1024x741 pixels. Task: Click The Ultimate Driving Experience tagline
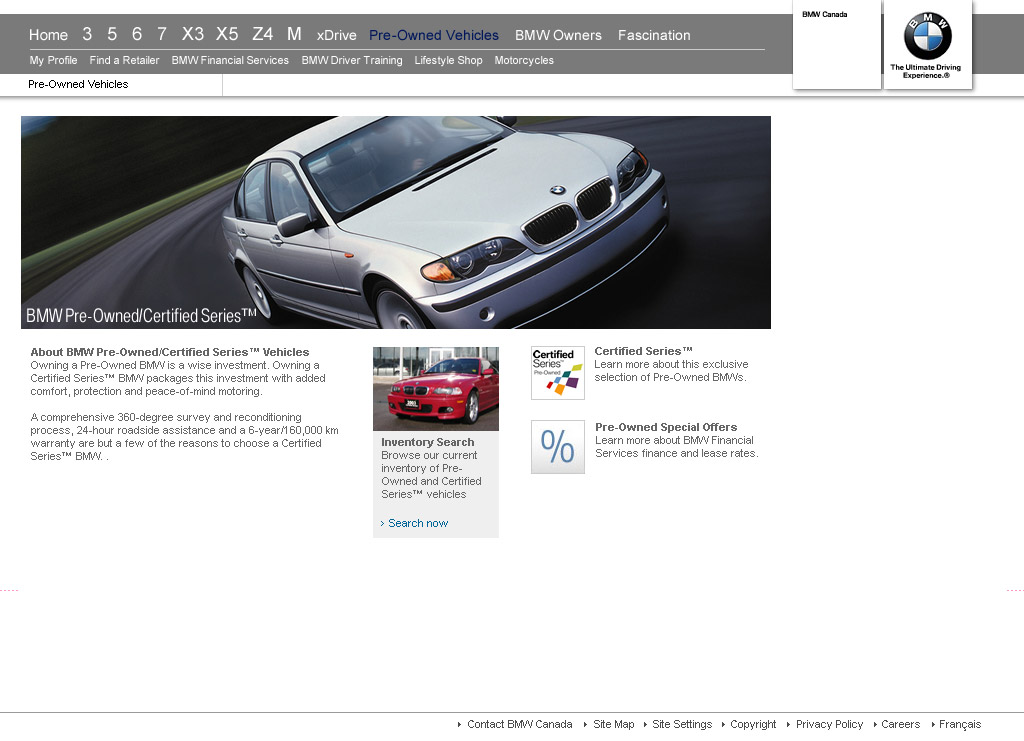pos(925,71)
